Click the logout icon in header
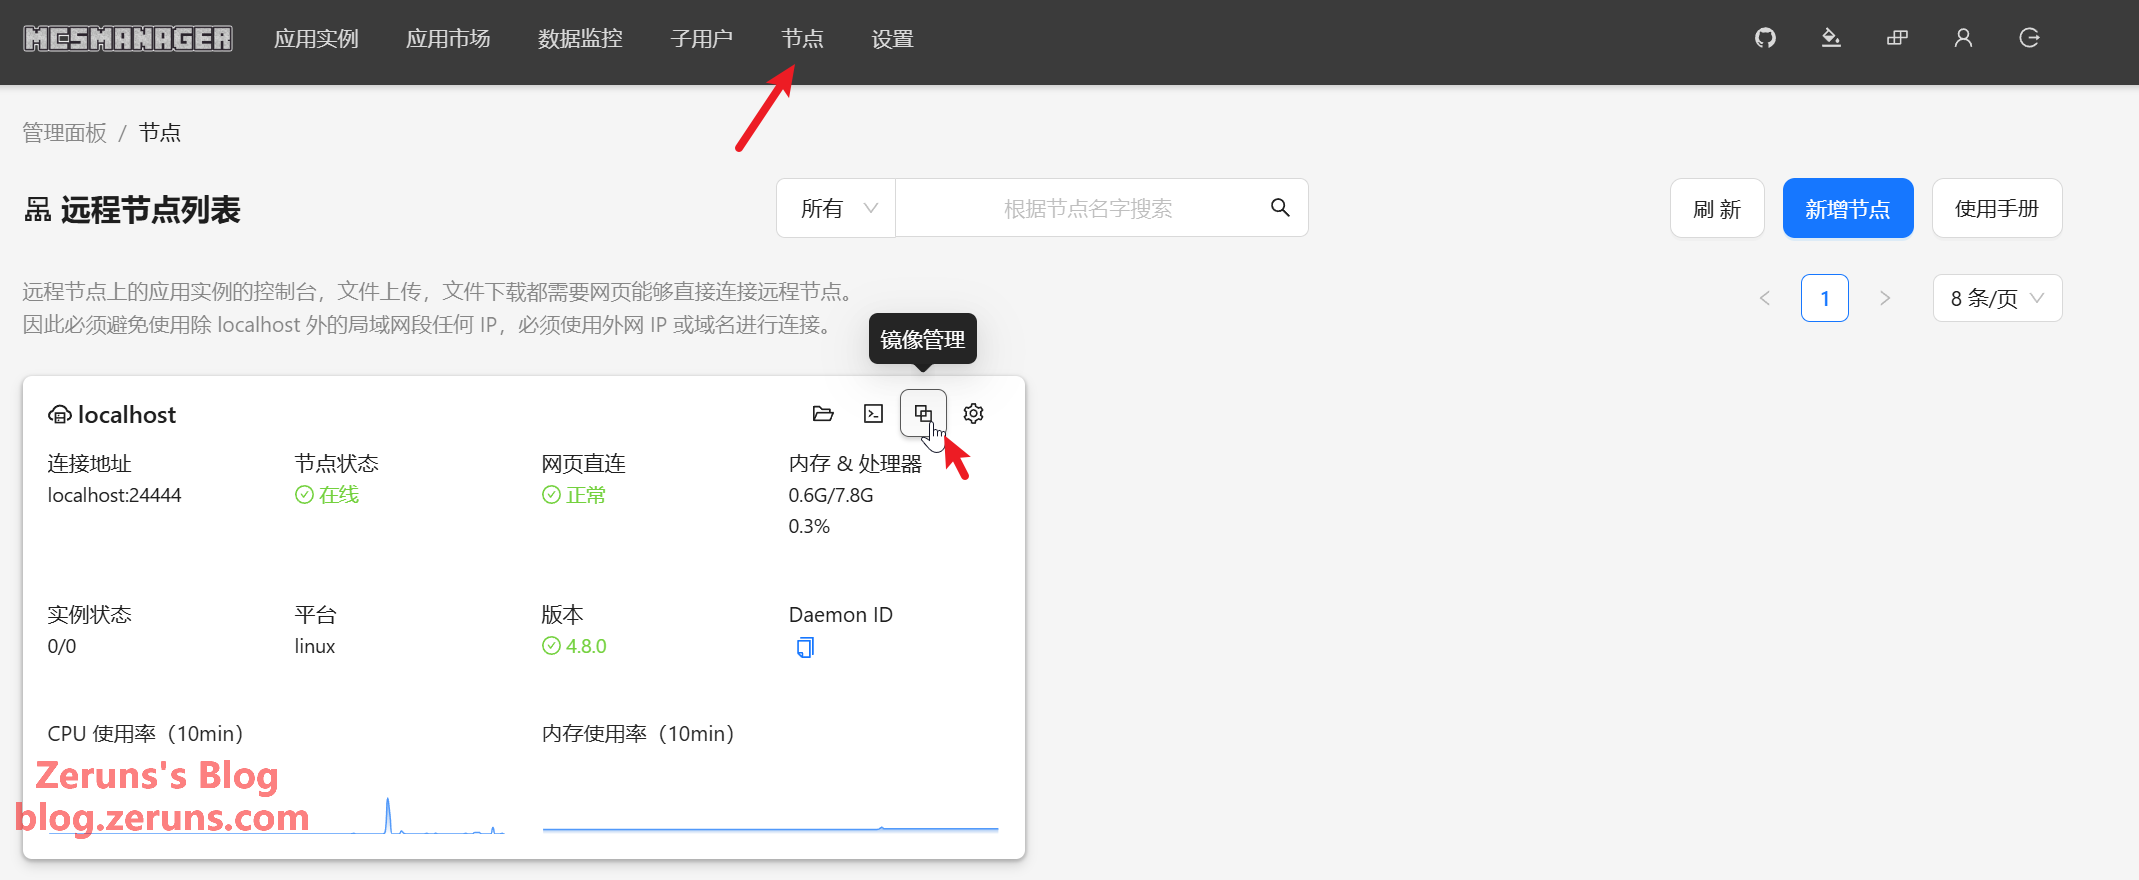The image size is (2139, 880). point(2029,38)
